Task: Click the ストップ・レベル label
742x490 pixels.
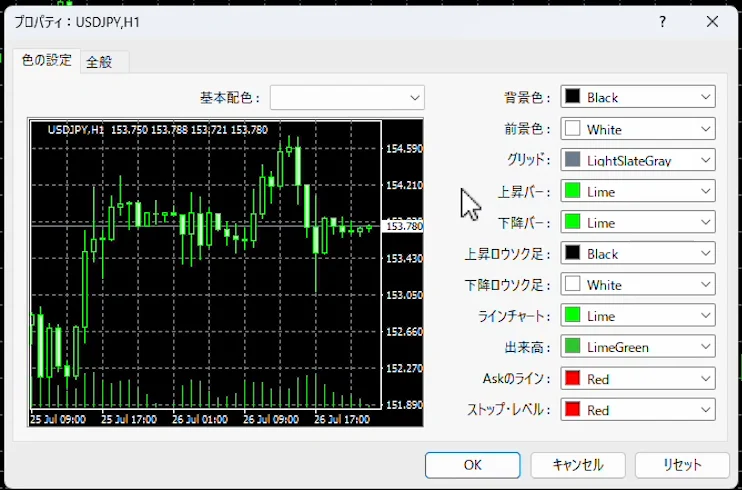Action: click(509, 410)
